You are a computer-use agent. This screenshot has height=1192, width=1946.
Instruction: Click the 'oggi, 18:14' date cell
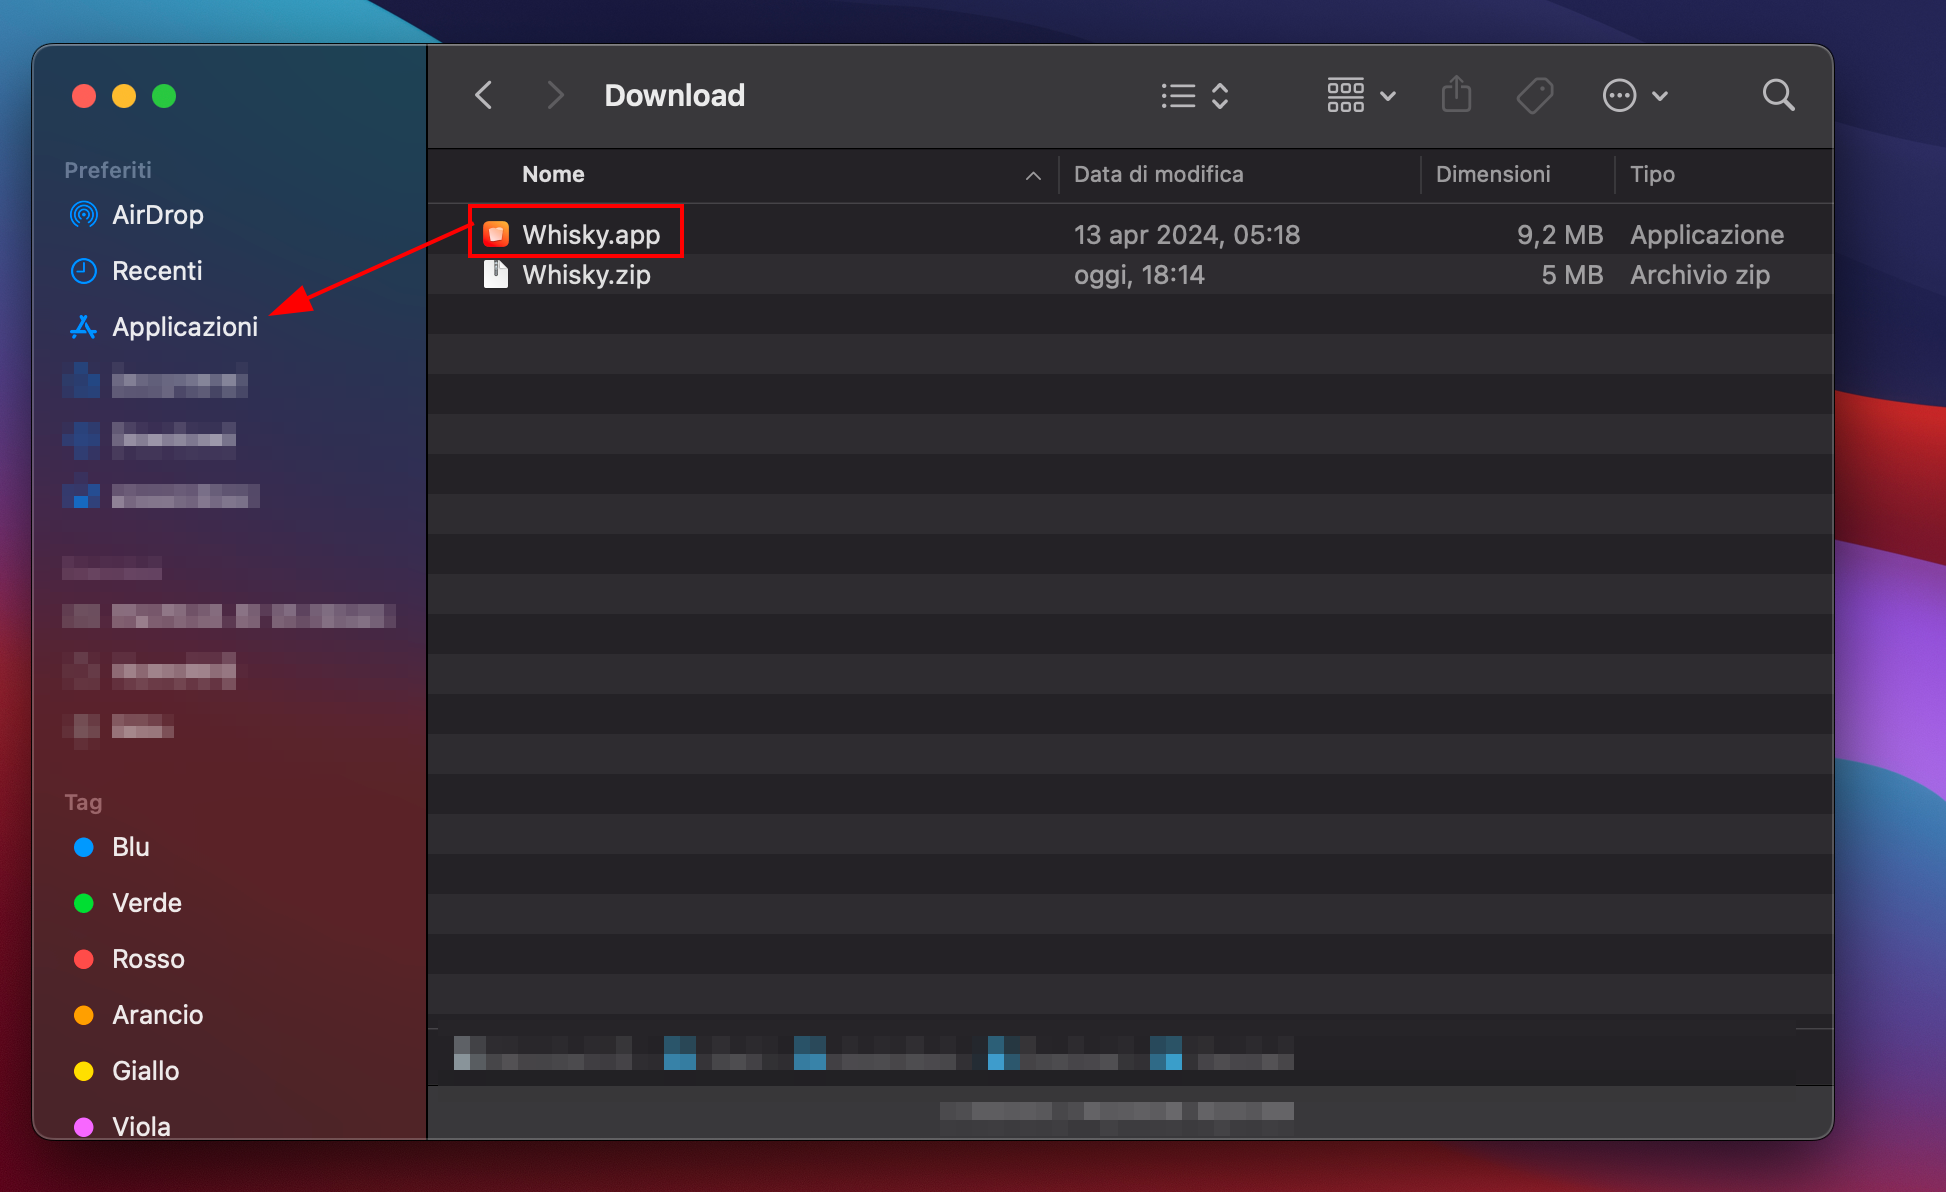(x=1139, y=275)
